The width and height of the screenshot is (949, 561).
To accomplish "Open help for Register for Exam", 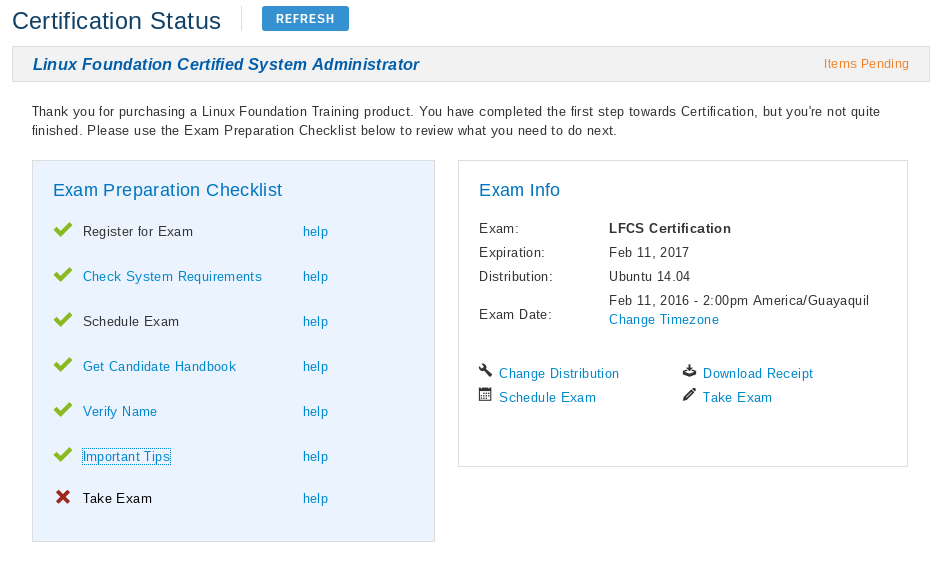I will pos(315,232).
